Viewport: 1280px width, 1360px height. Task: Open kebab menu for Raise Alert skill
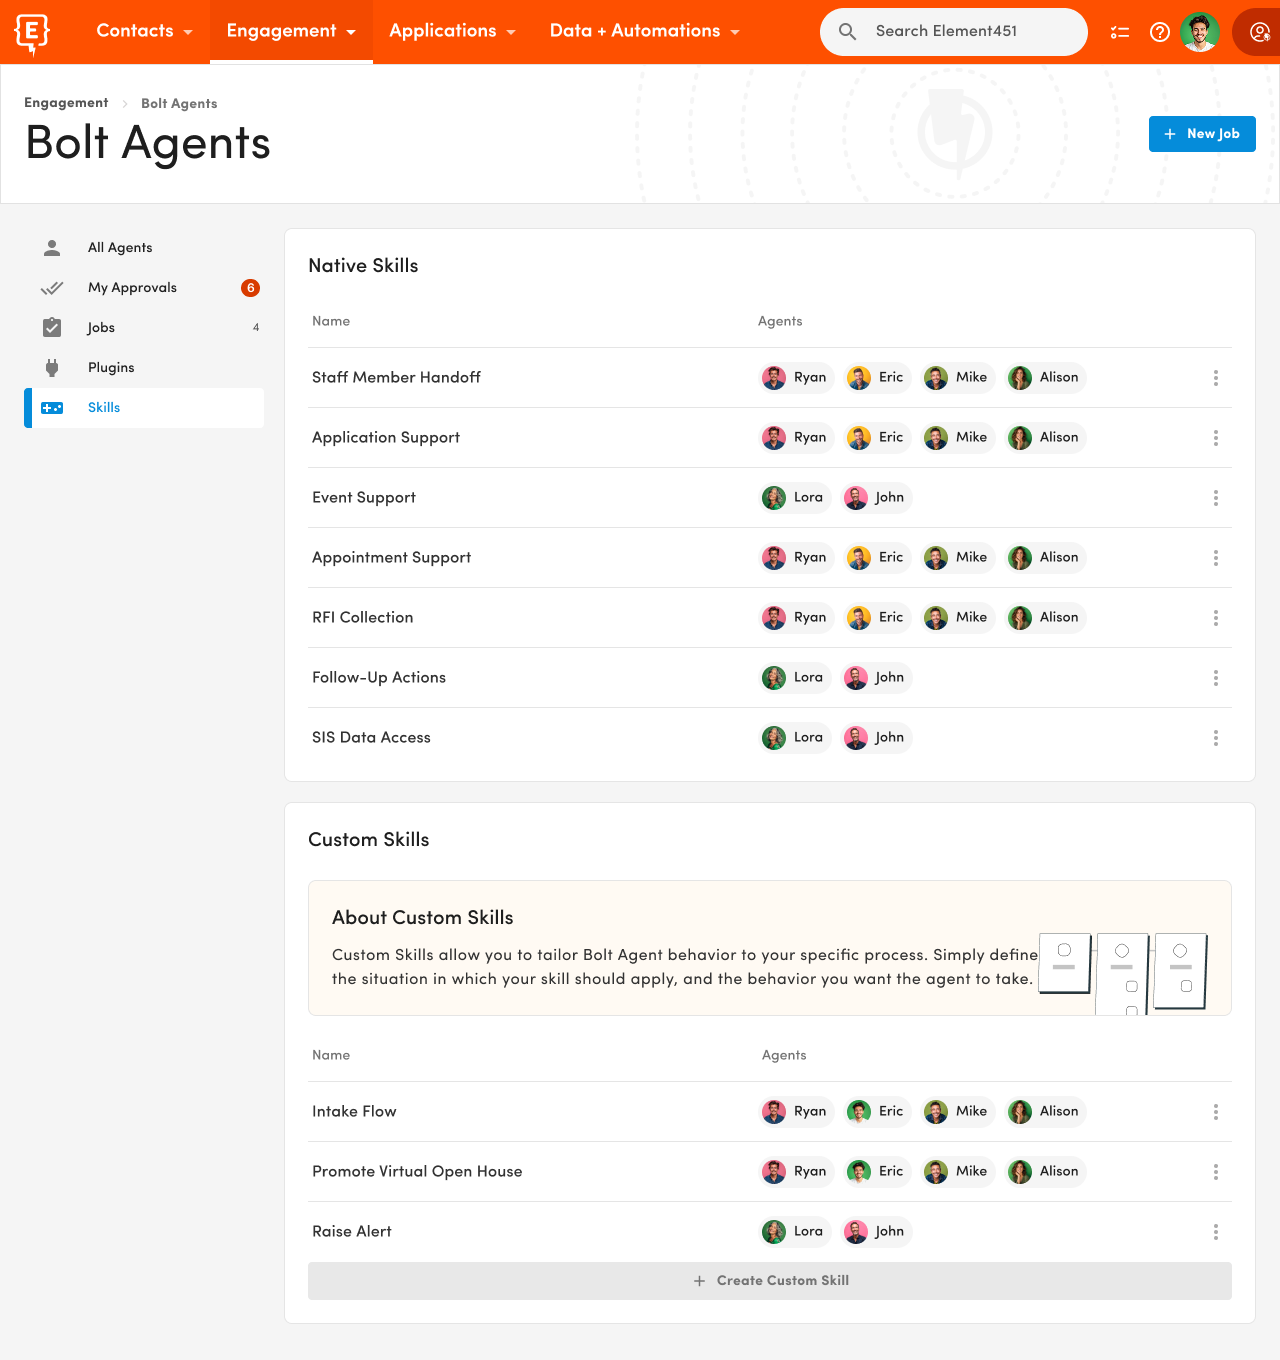point(1216,1232)
